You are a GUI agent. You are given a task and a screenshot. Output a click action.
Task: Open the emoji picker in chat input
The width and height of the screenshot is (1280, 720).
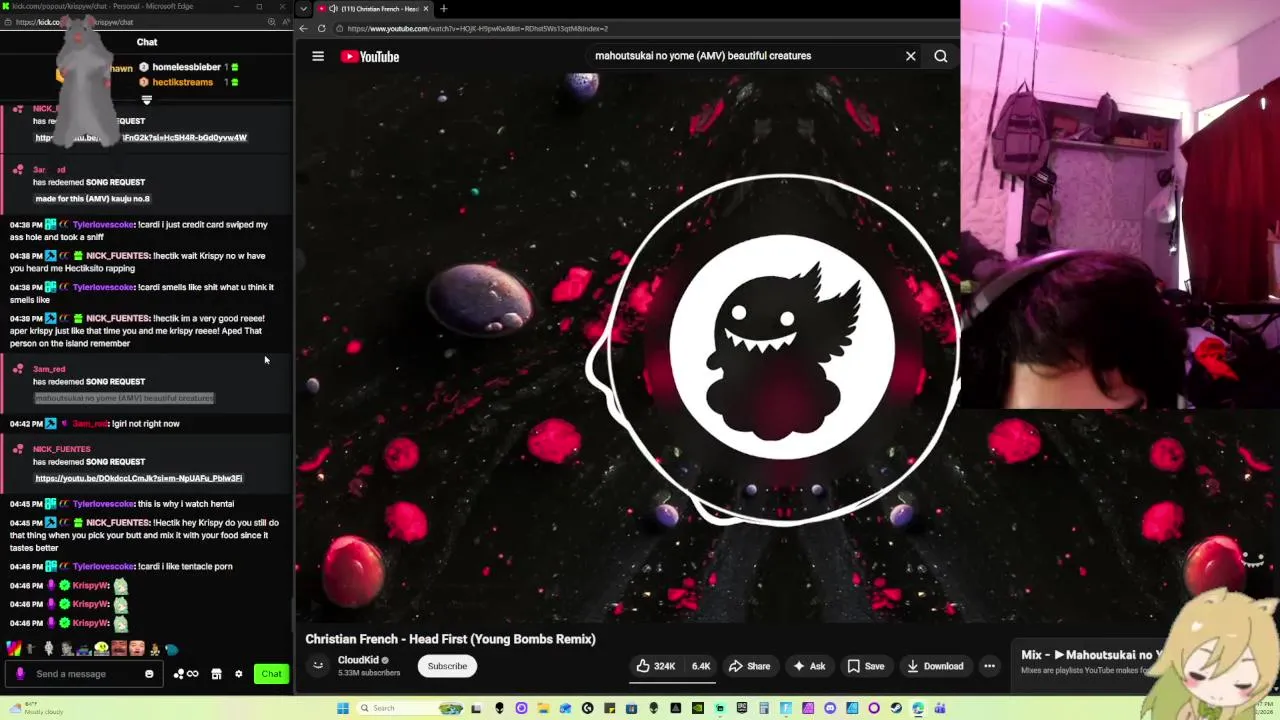[149, 674]
